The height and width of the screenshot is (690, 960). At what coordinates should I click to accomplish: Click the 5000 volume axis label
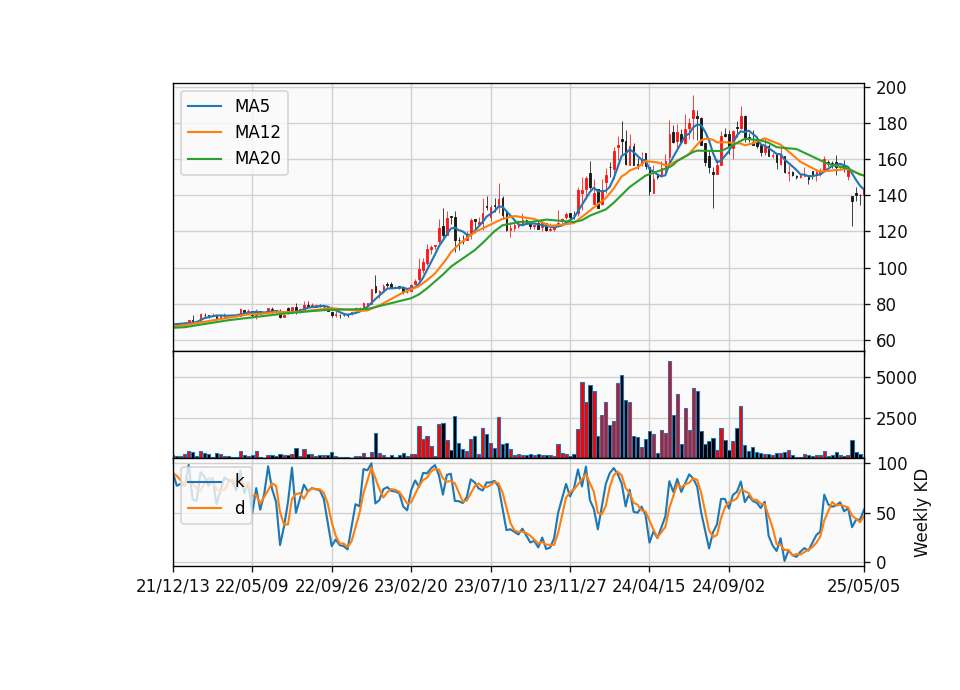(x=896, y=378)
